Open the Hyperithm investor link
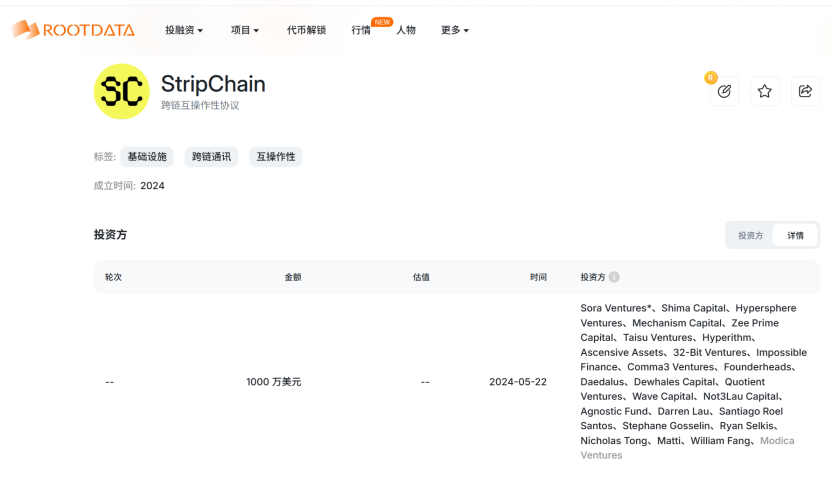This screenshot has height=488, width=832. point(726,337)
